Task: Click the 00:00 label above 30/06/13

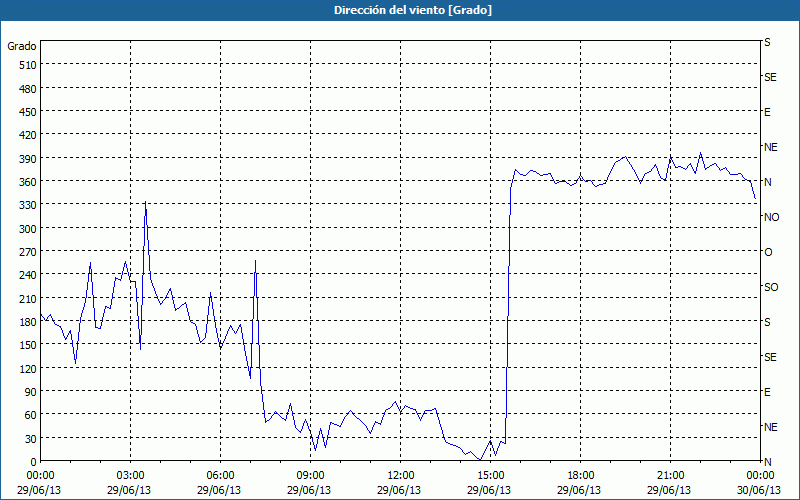Action: (x=760, y=476)
